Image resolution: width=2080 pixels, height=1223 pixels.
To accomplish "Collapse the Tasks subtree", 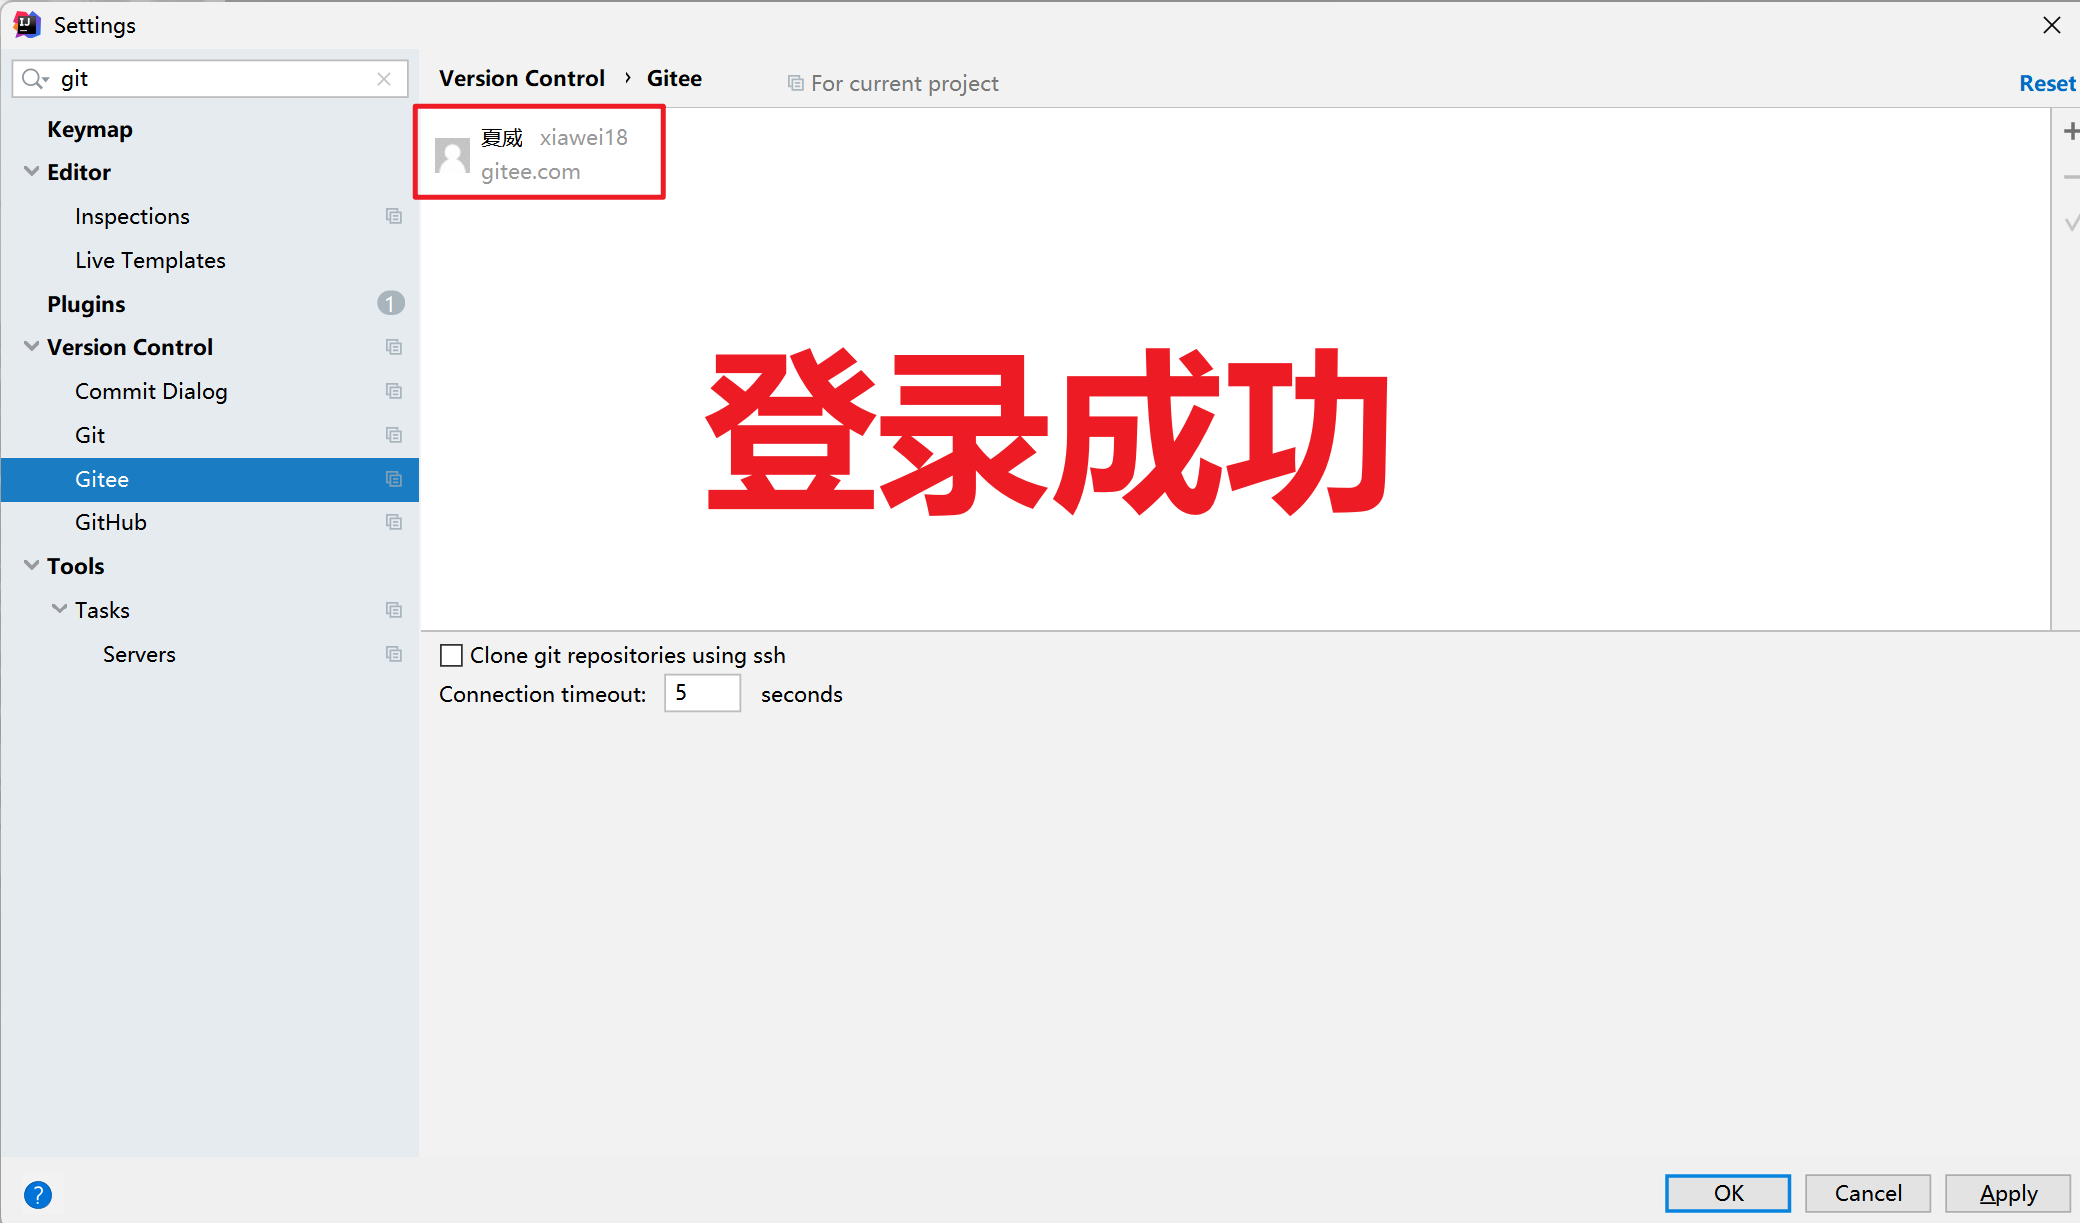I will 60,609.
